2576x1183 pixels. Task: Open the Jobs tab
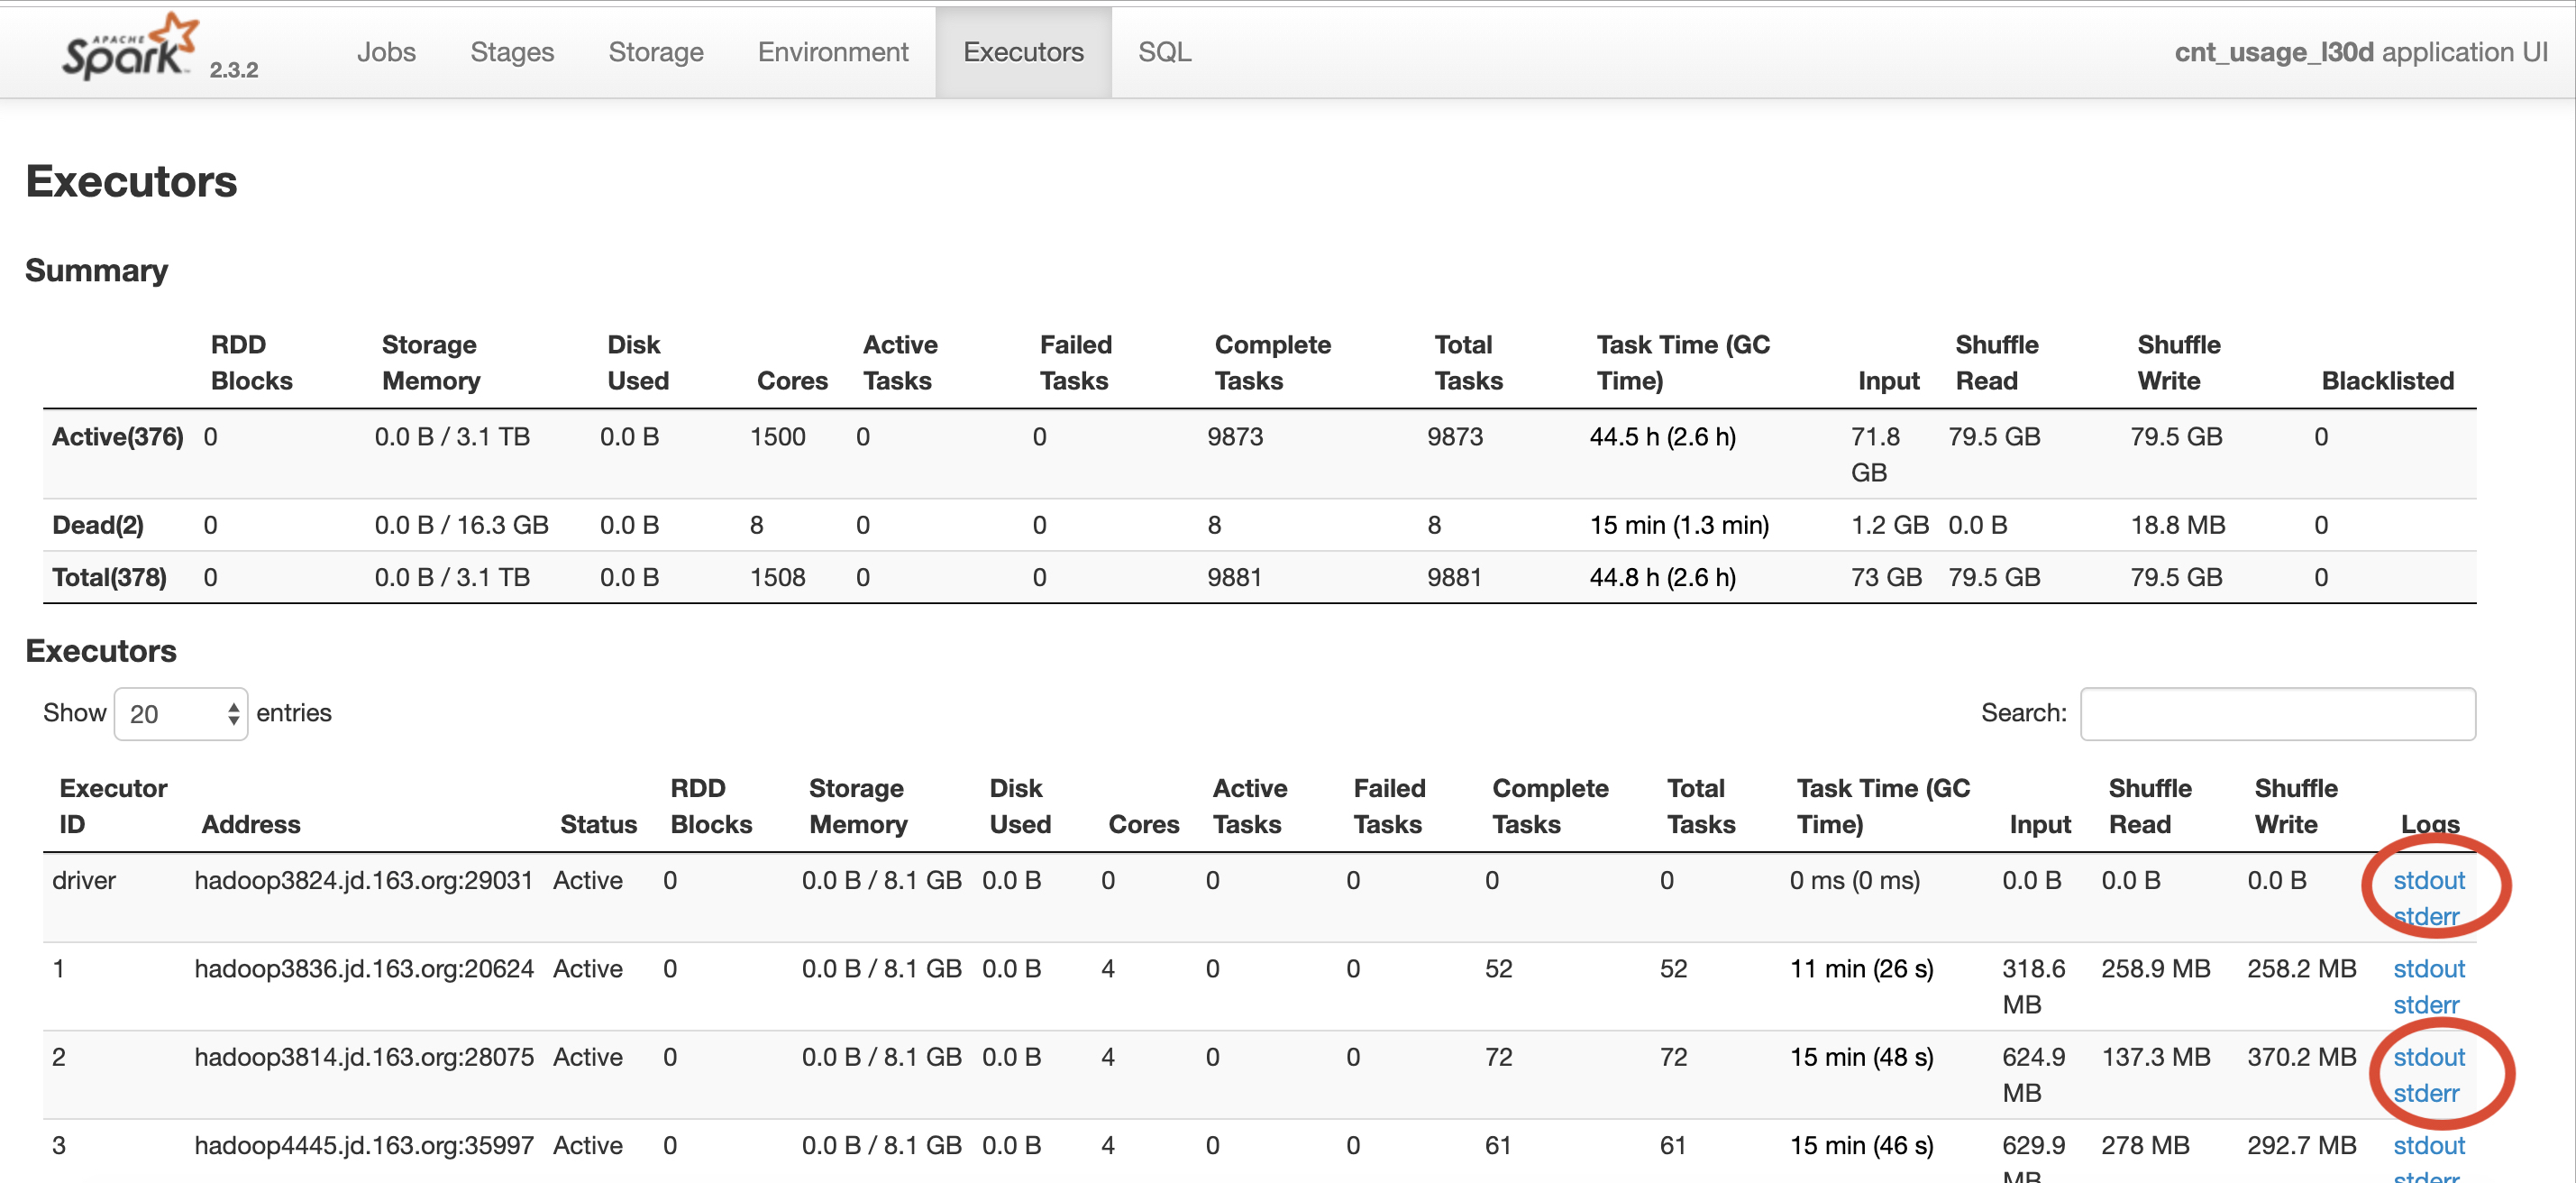click(x=386, y=52)
